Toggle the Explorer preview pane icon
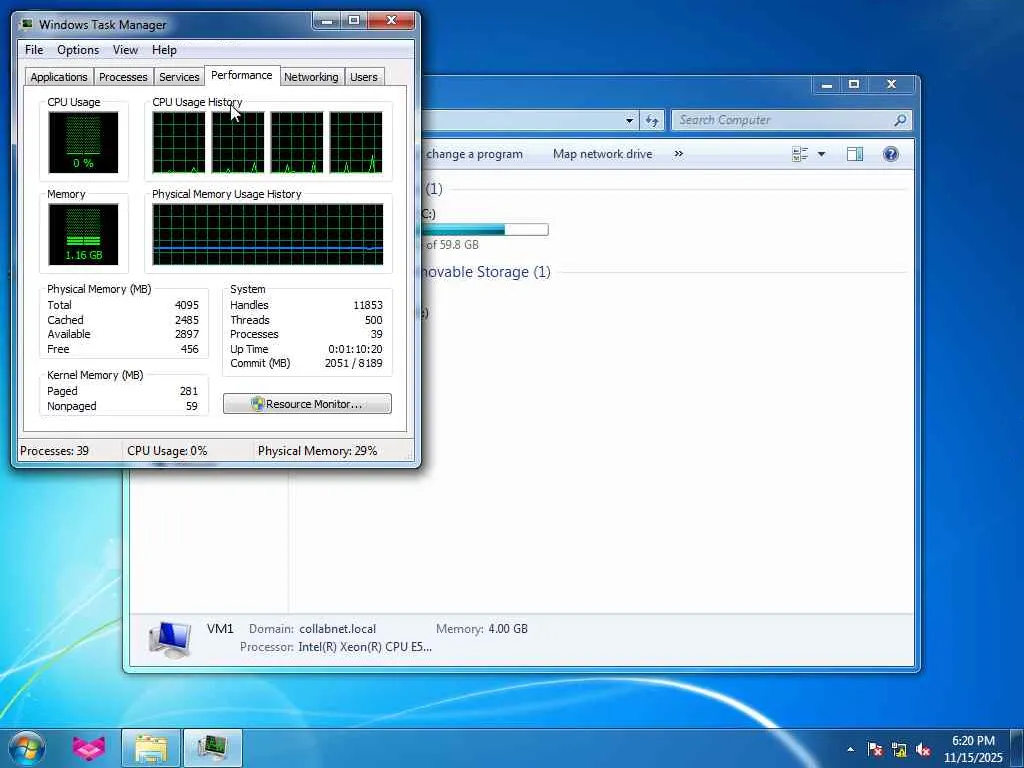This screenshot has width=1024, height=768. (x=854, y=154)
